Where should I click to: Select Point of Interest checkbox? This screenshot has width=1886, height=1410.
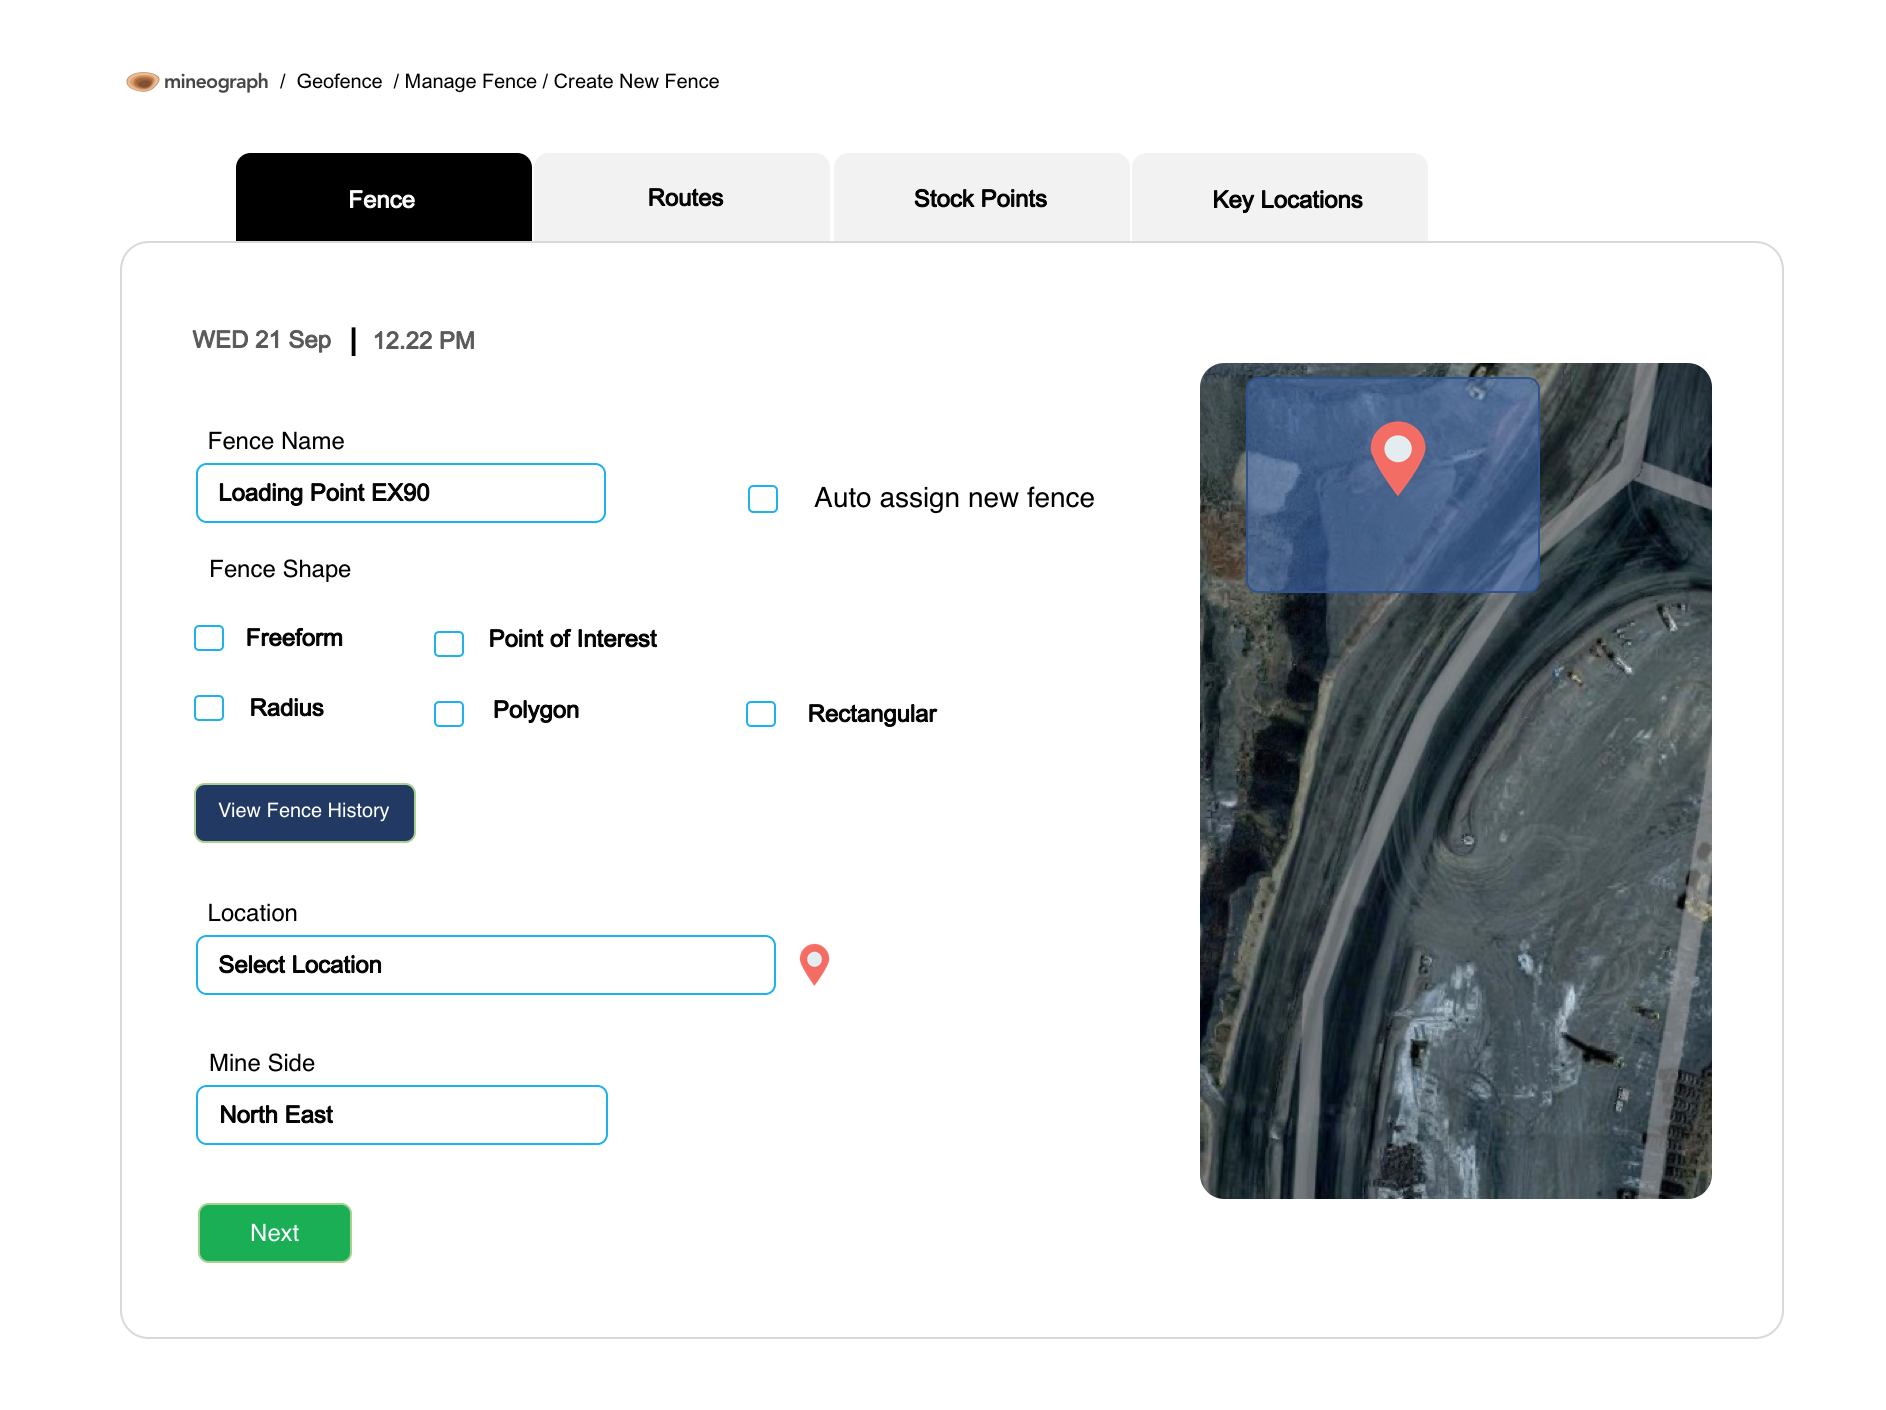pos(449,643)
